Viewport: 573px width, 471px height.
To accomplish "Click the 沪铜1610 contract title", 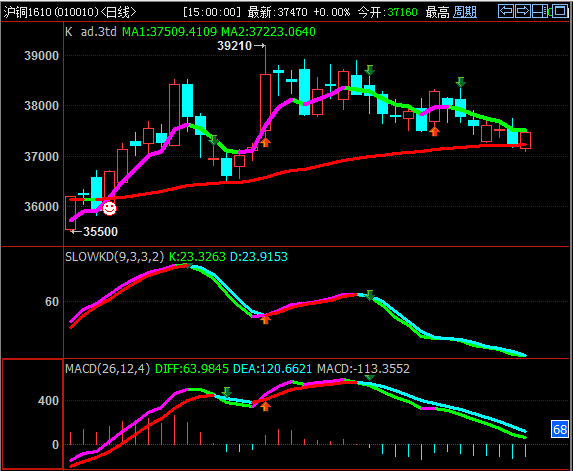I will click(51, 12).
